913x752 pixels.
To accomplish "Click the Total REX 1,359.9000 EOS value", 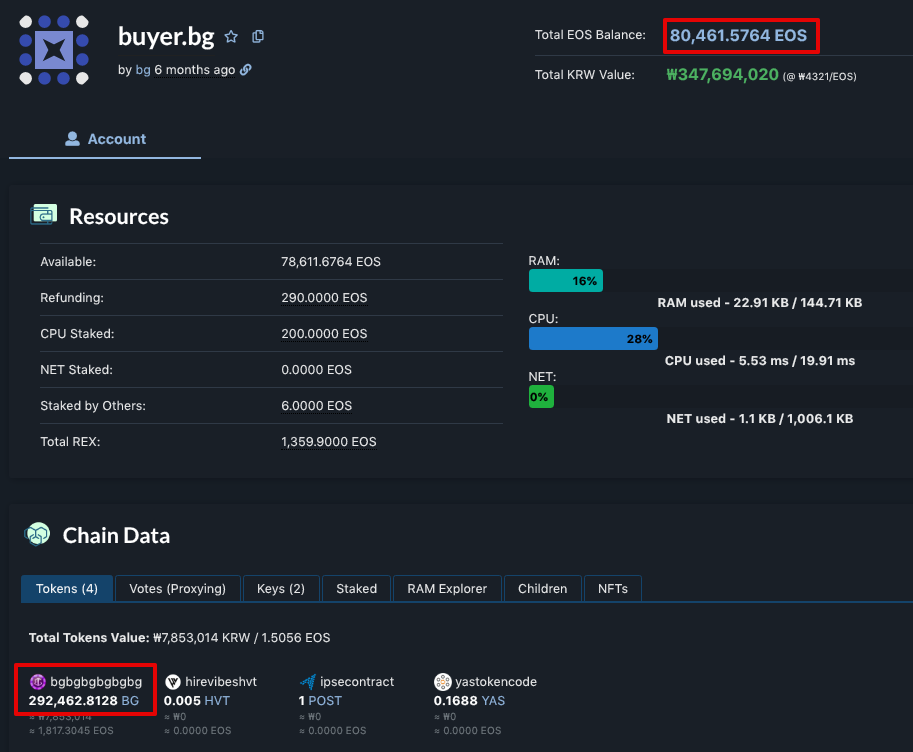I will (329, 442).
